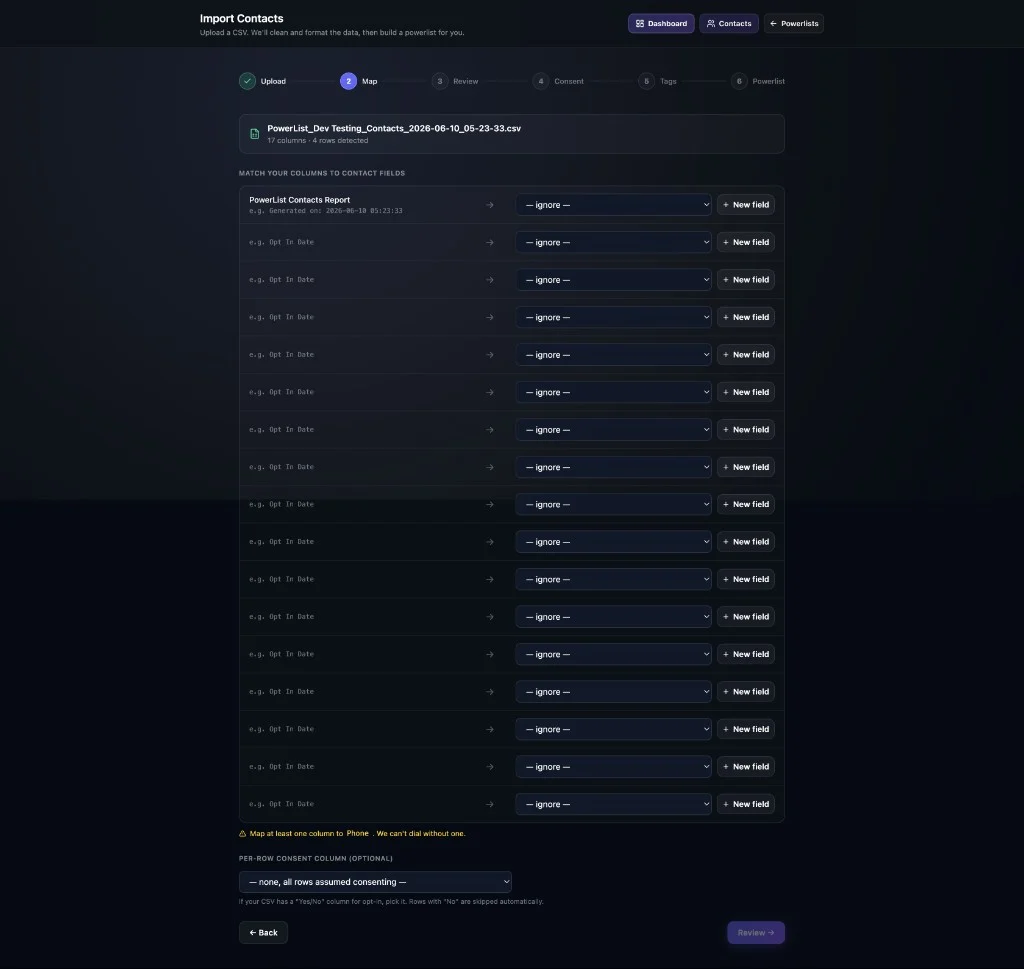Click 'MATCH YOUR COLUMNS TO CONTACT FIELDS' label

(322, 173)
